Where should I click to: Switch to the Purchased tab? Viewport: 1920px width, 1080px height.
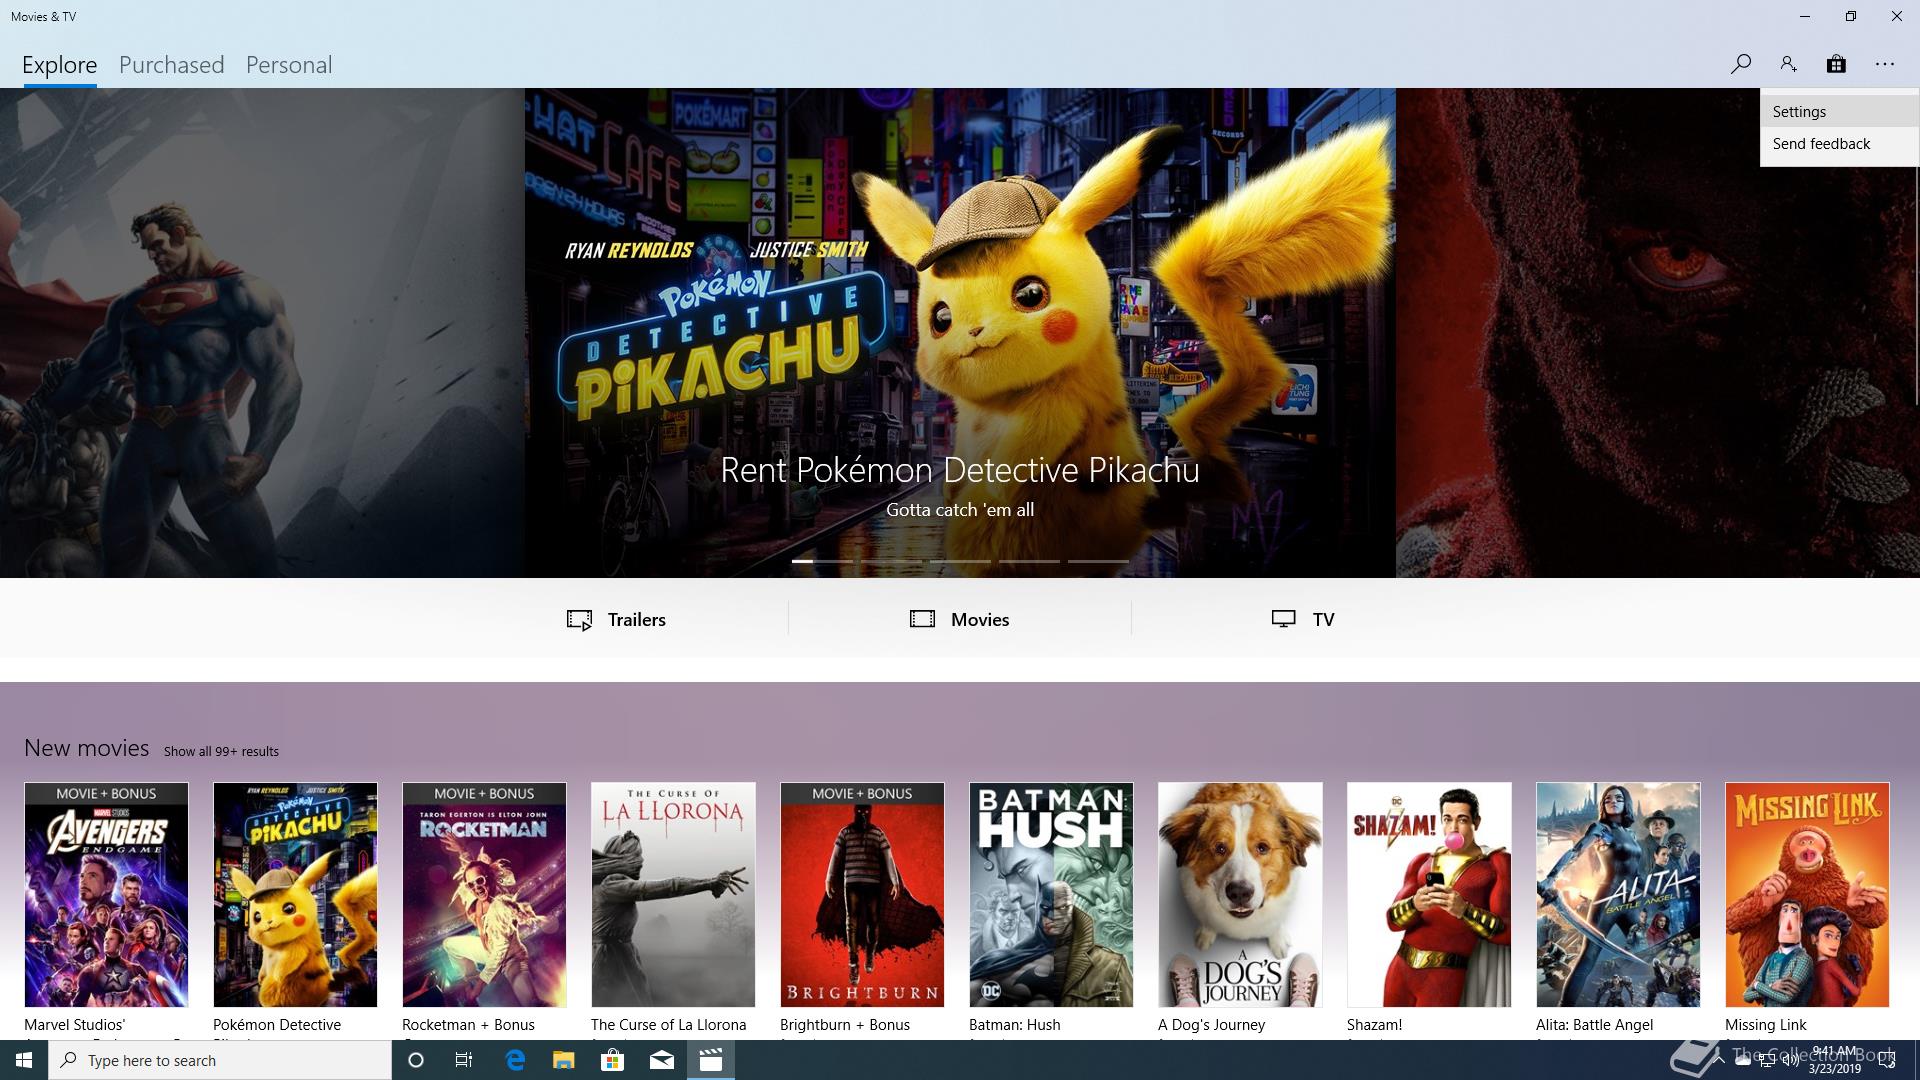pos(172,65)
